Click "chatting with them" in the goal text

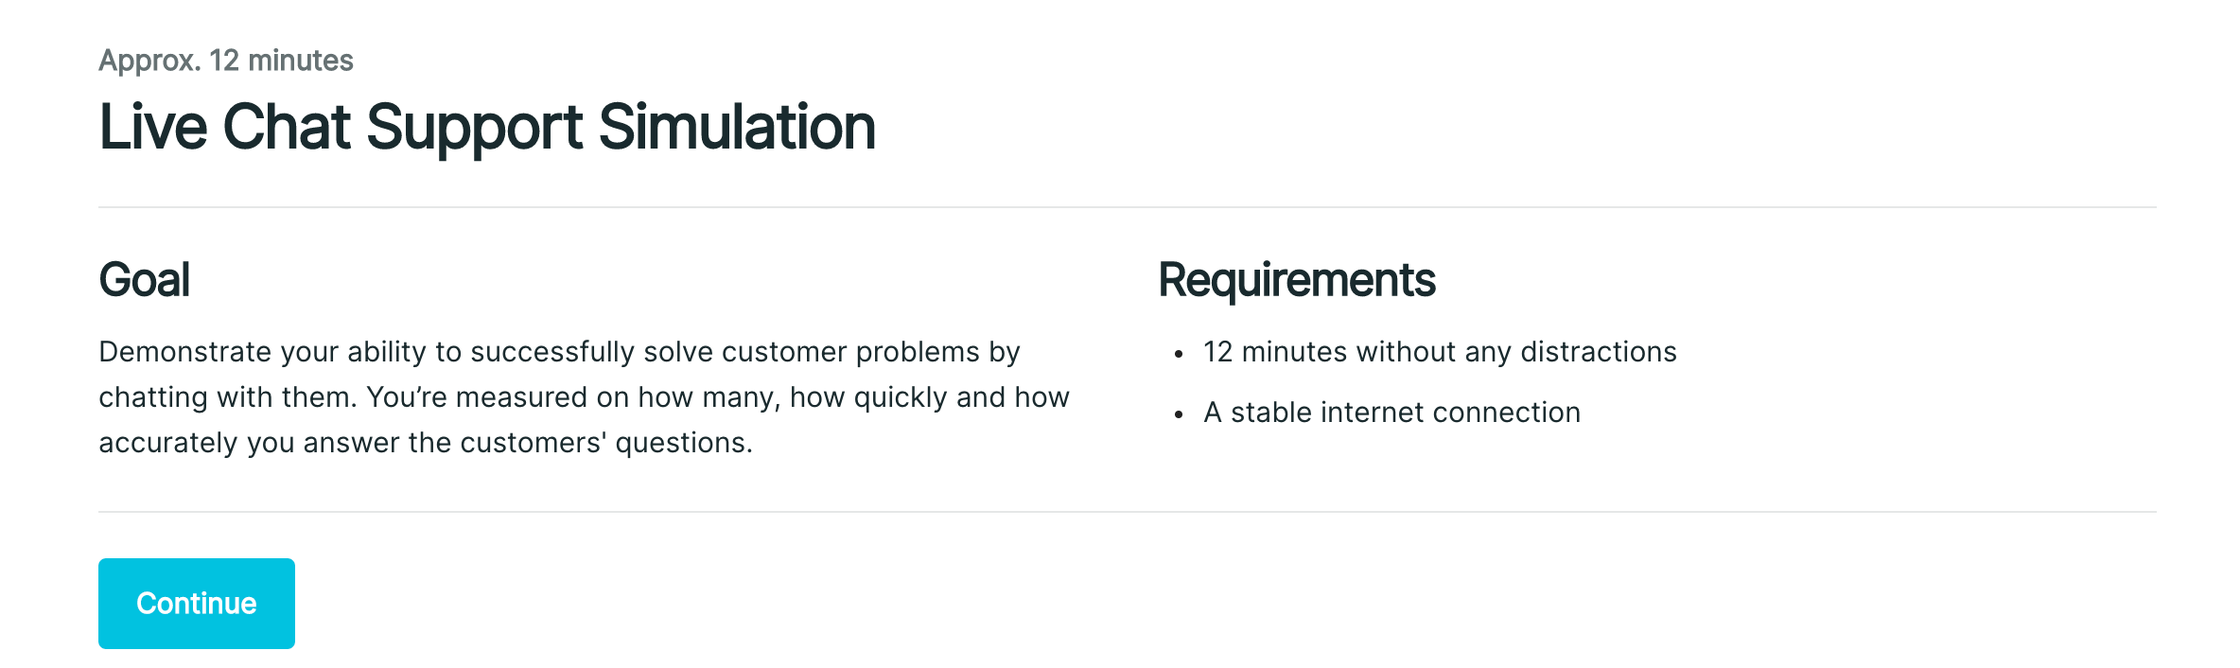(228, 397)
